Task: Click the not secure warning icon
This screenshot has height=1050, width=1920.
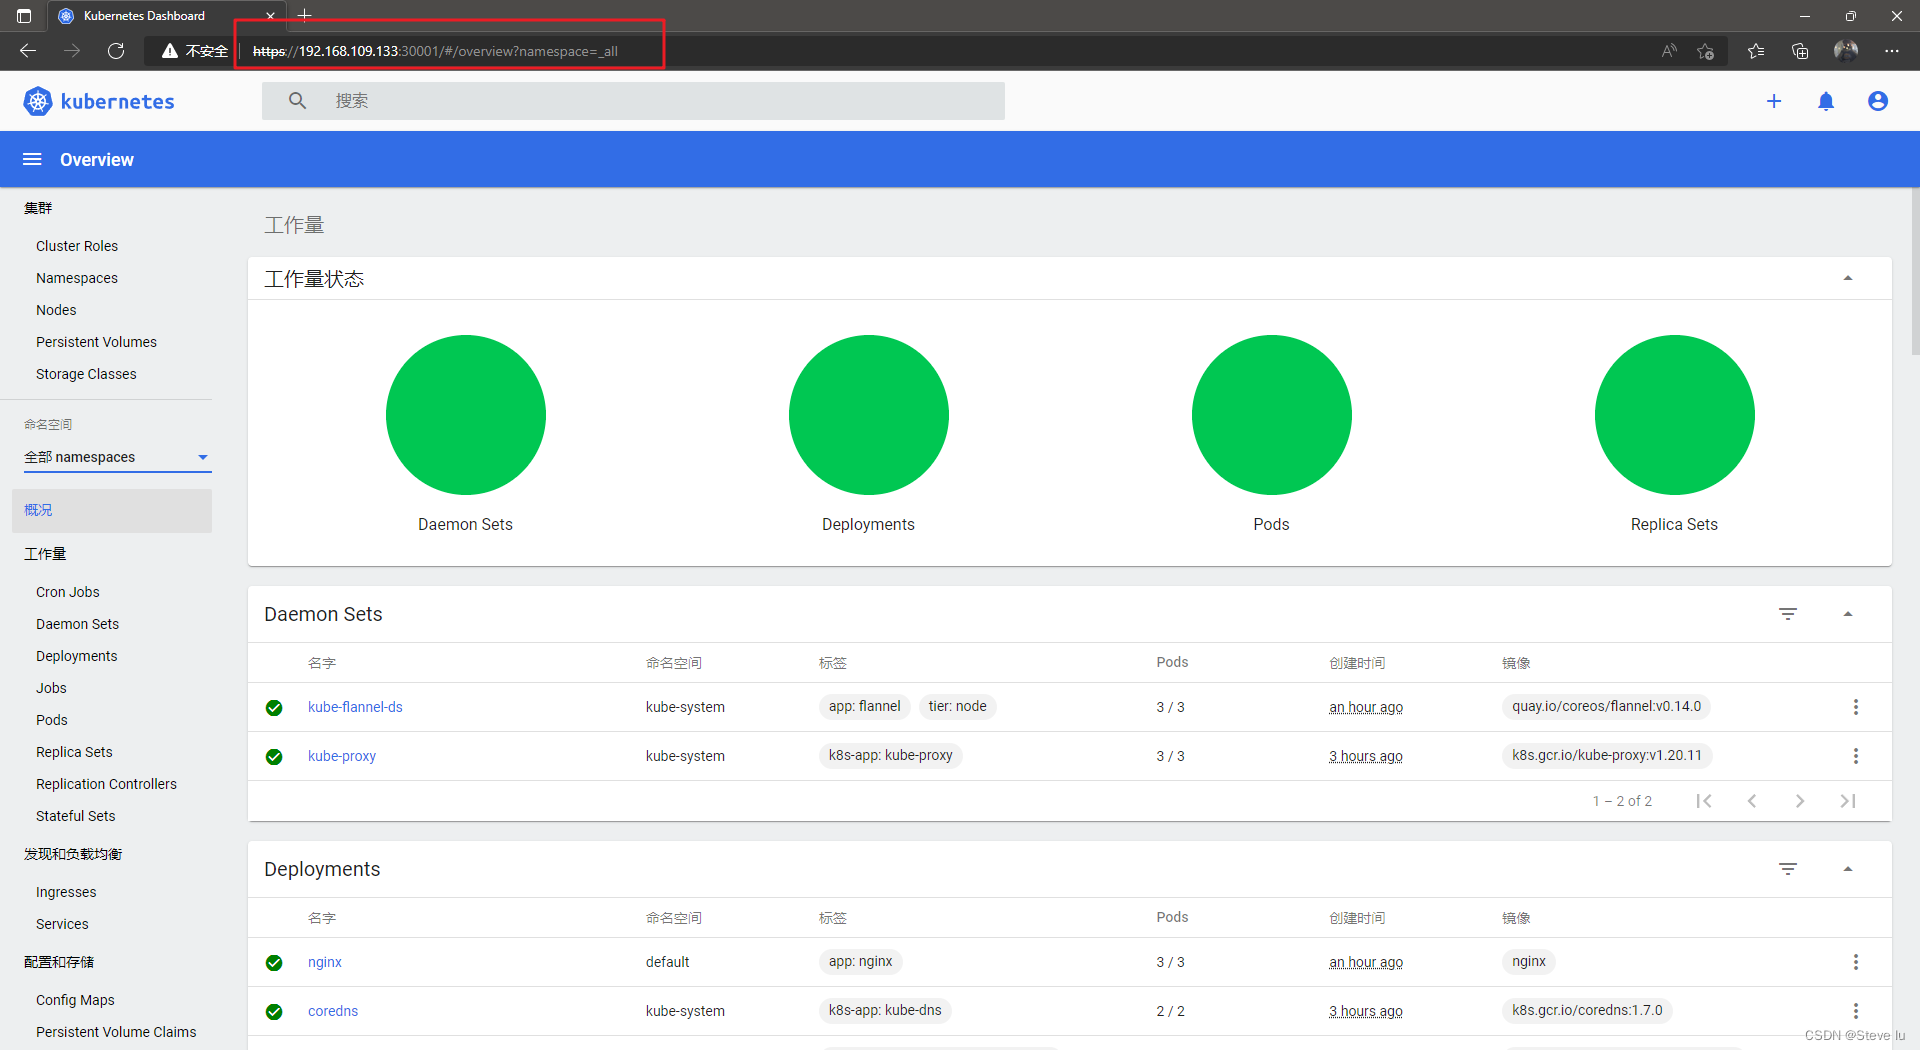Action: click(x=170, y=51)
